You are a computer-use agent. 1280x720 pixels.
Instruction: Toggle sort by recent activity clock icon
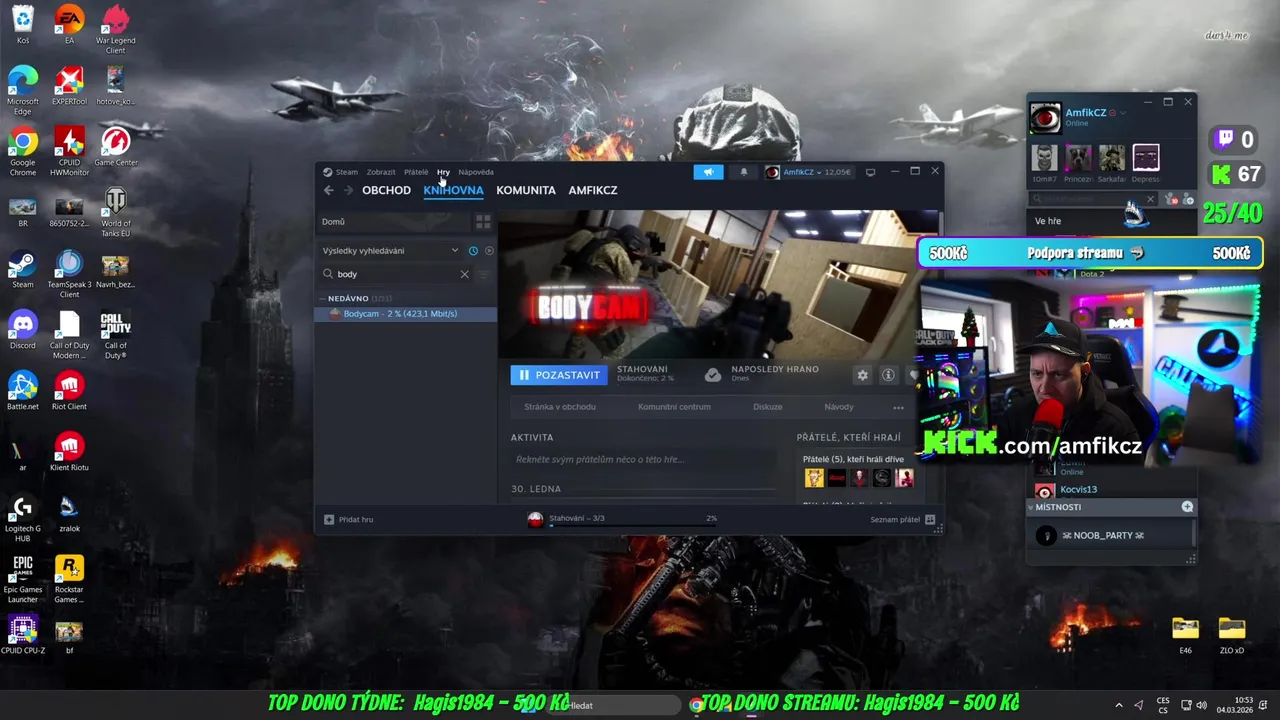[473, 251]
